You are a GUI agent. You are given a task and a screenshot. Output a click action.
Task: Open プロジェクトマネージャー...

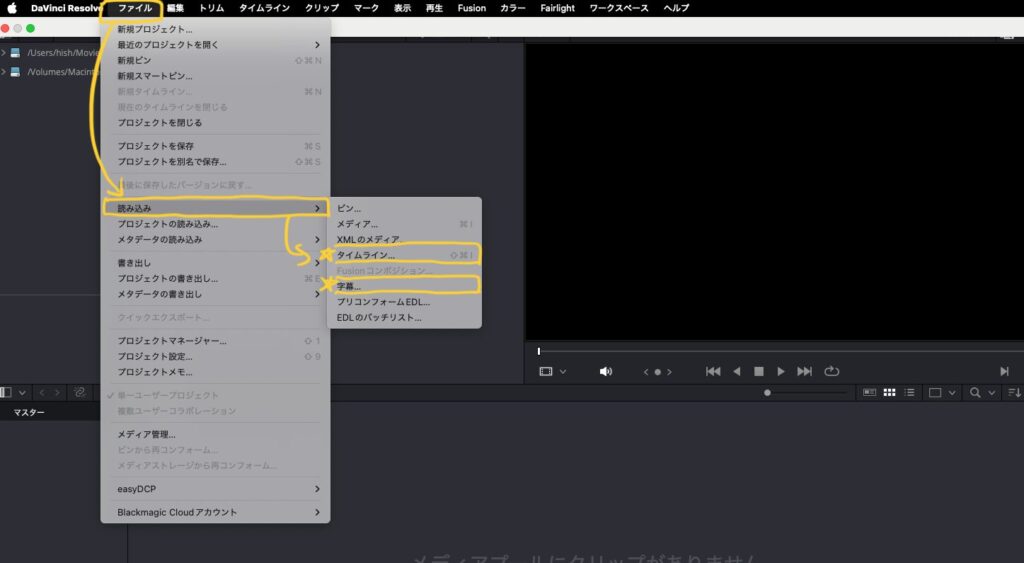coord(216,341)
